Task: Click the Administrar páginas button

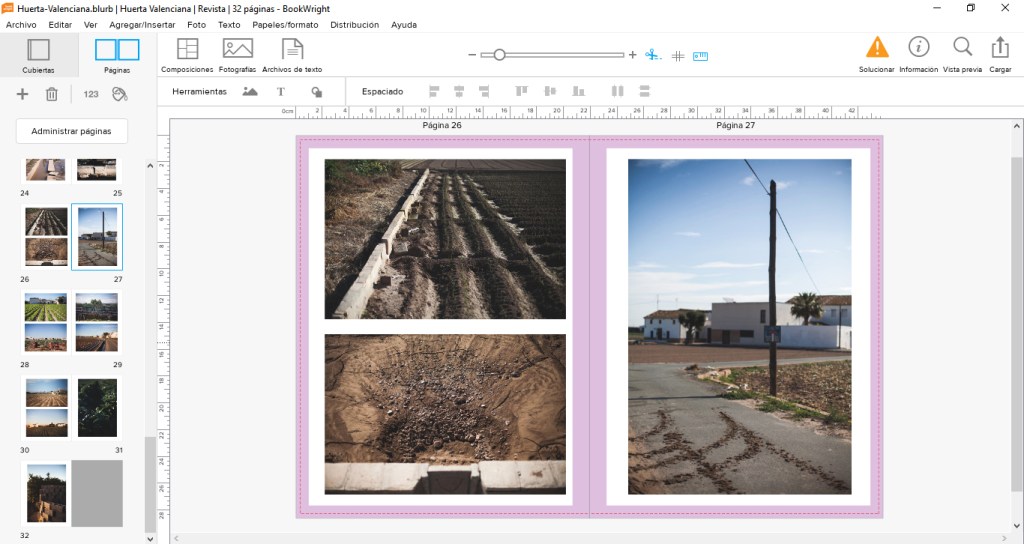Action: [71, 131]
